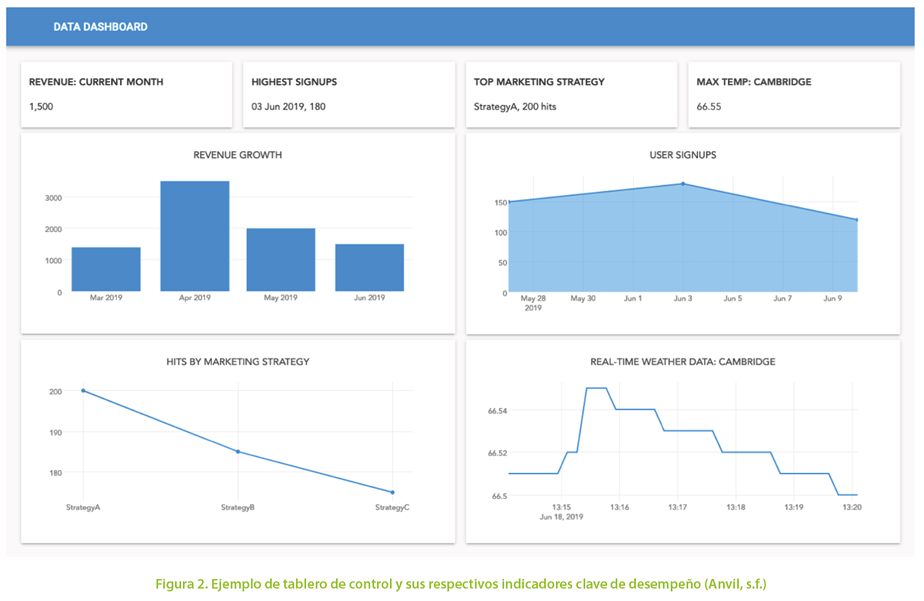Select the HITS BY MARKETING STRATEGY title

click(x=237, y=361)
